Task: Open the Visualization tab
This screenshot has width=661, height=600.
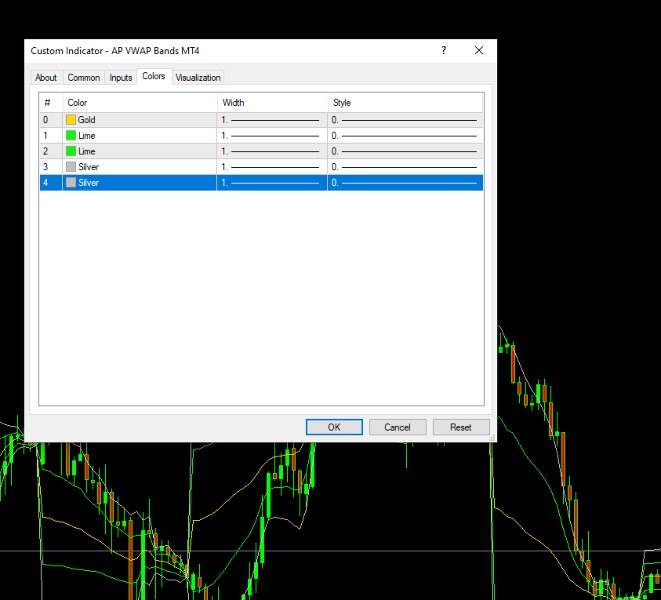Action: pyautogui.click(x=198, y=78)
